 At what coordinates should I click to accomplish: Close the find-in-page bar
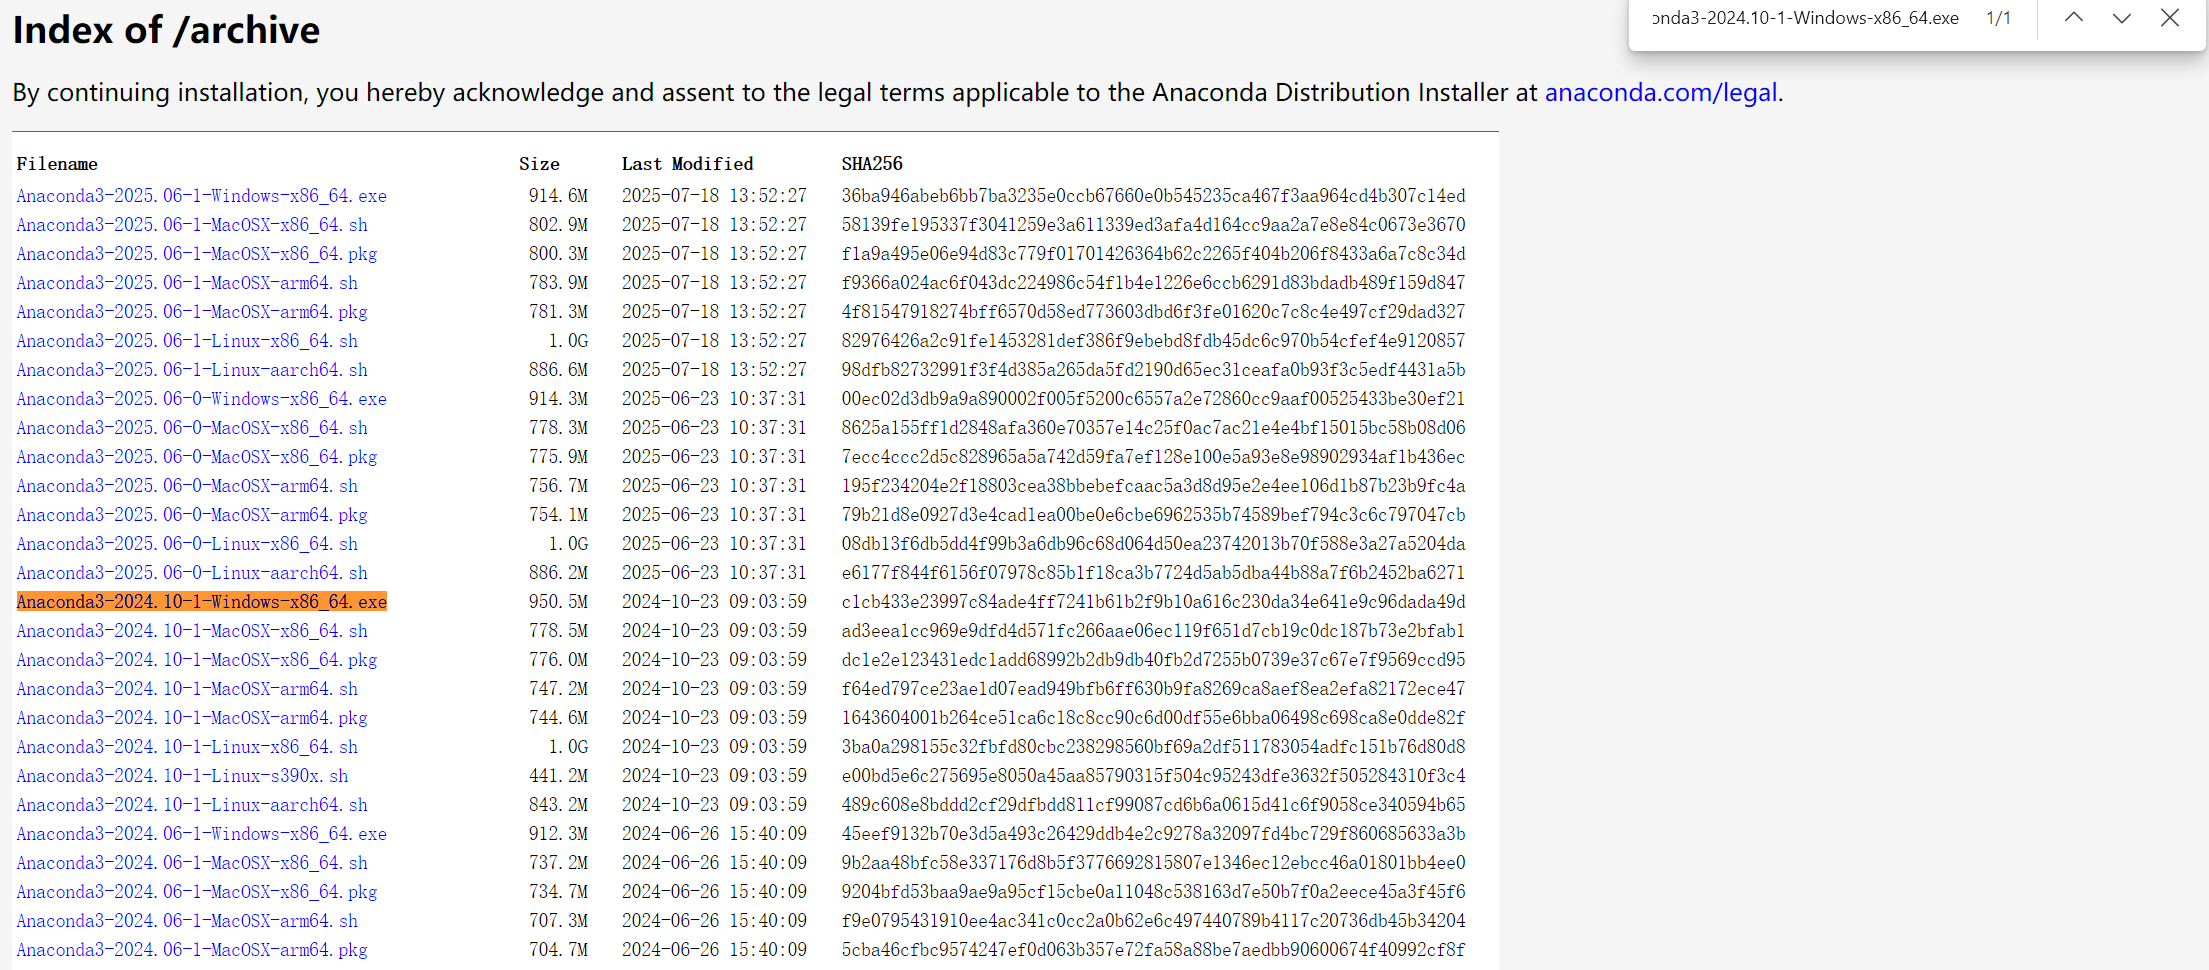tap(2169, 18)
